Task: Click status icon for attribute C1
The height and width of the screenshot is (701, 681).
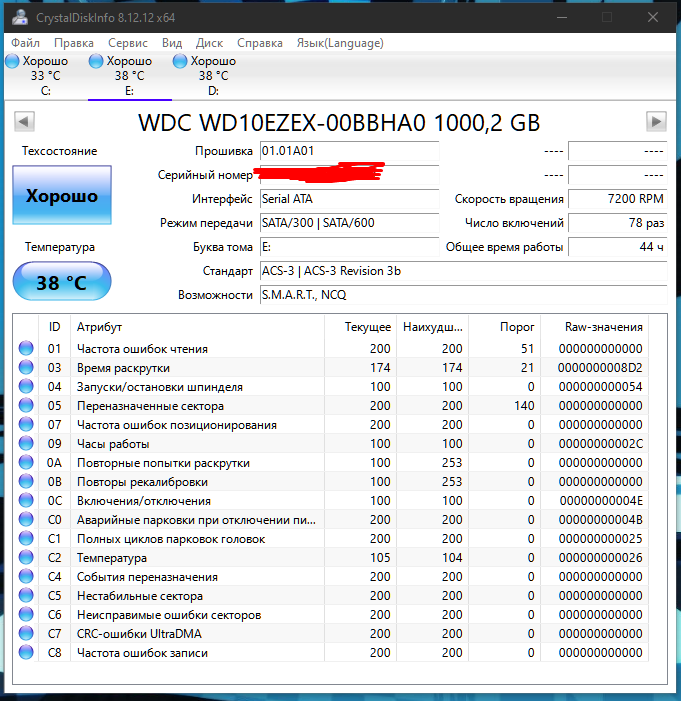Action: [x=26, y=538]
